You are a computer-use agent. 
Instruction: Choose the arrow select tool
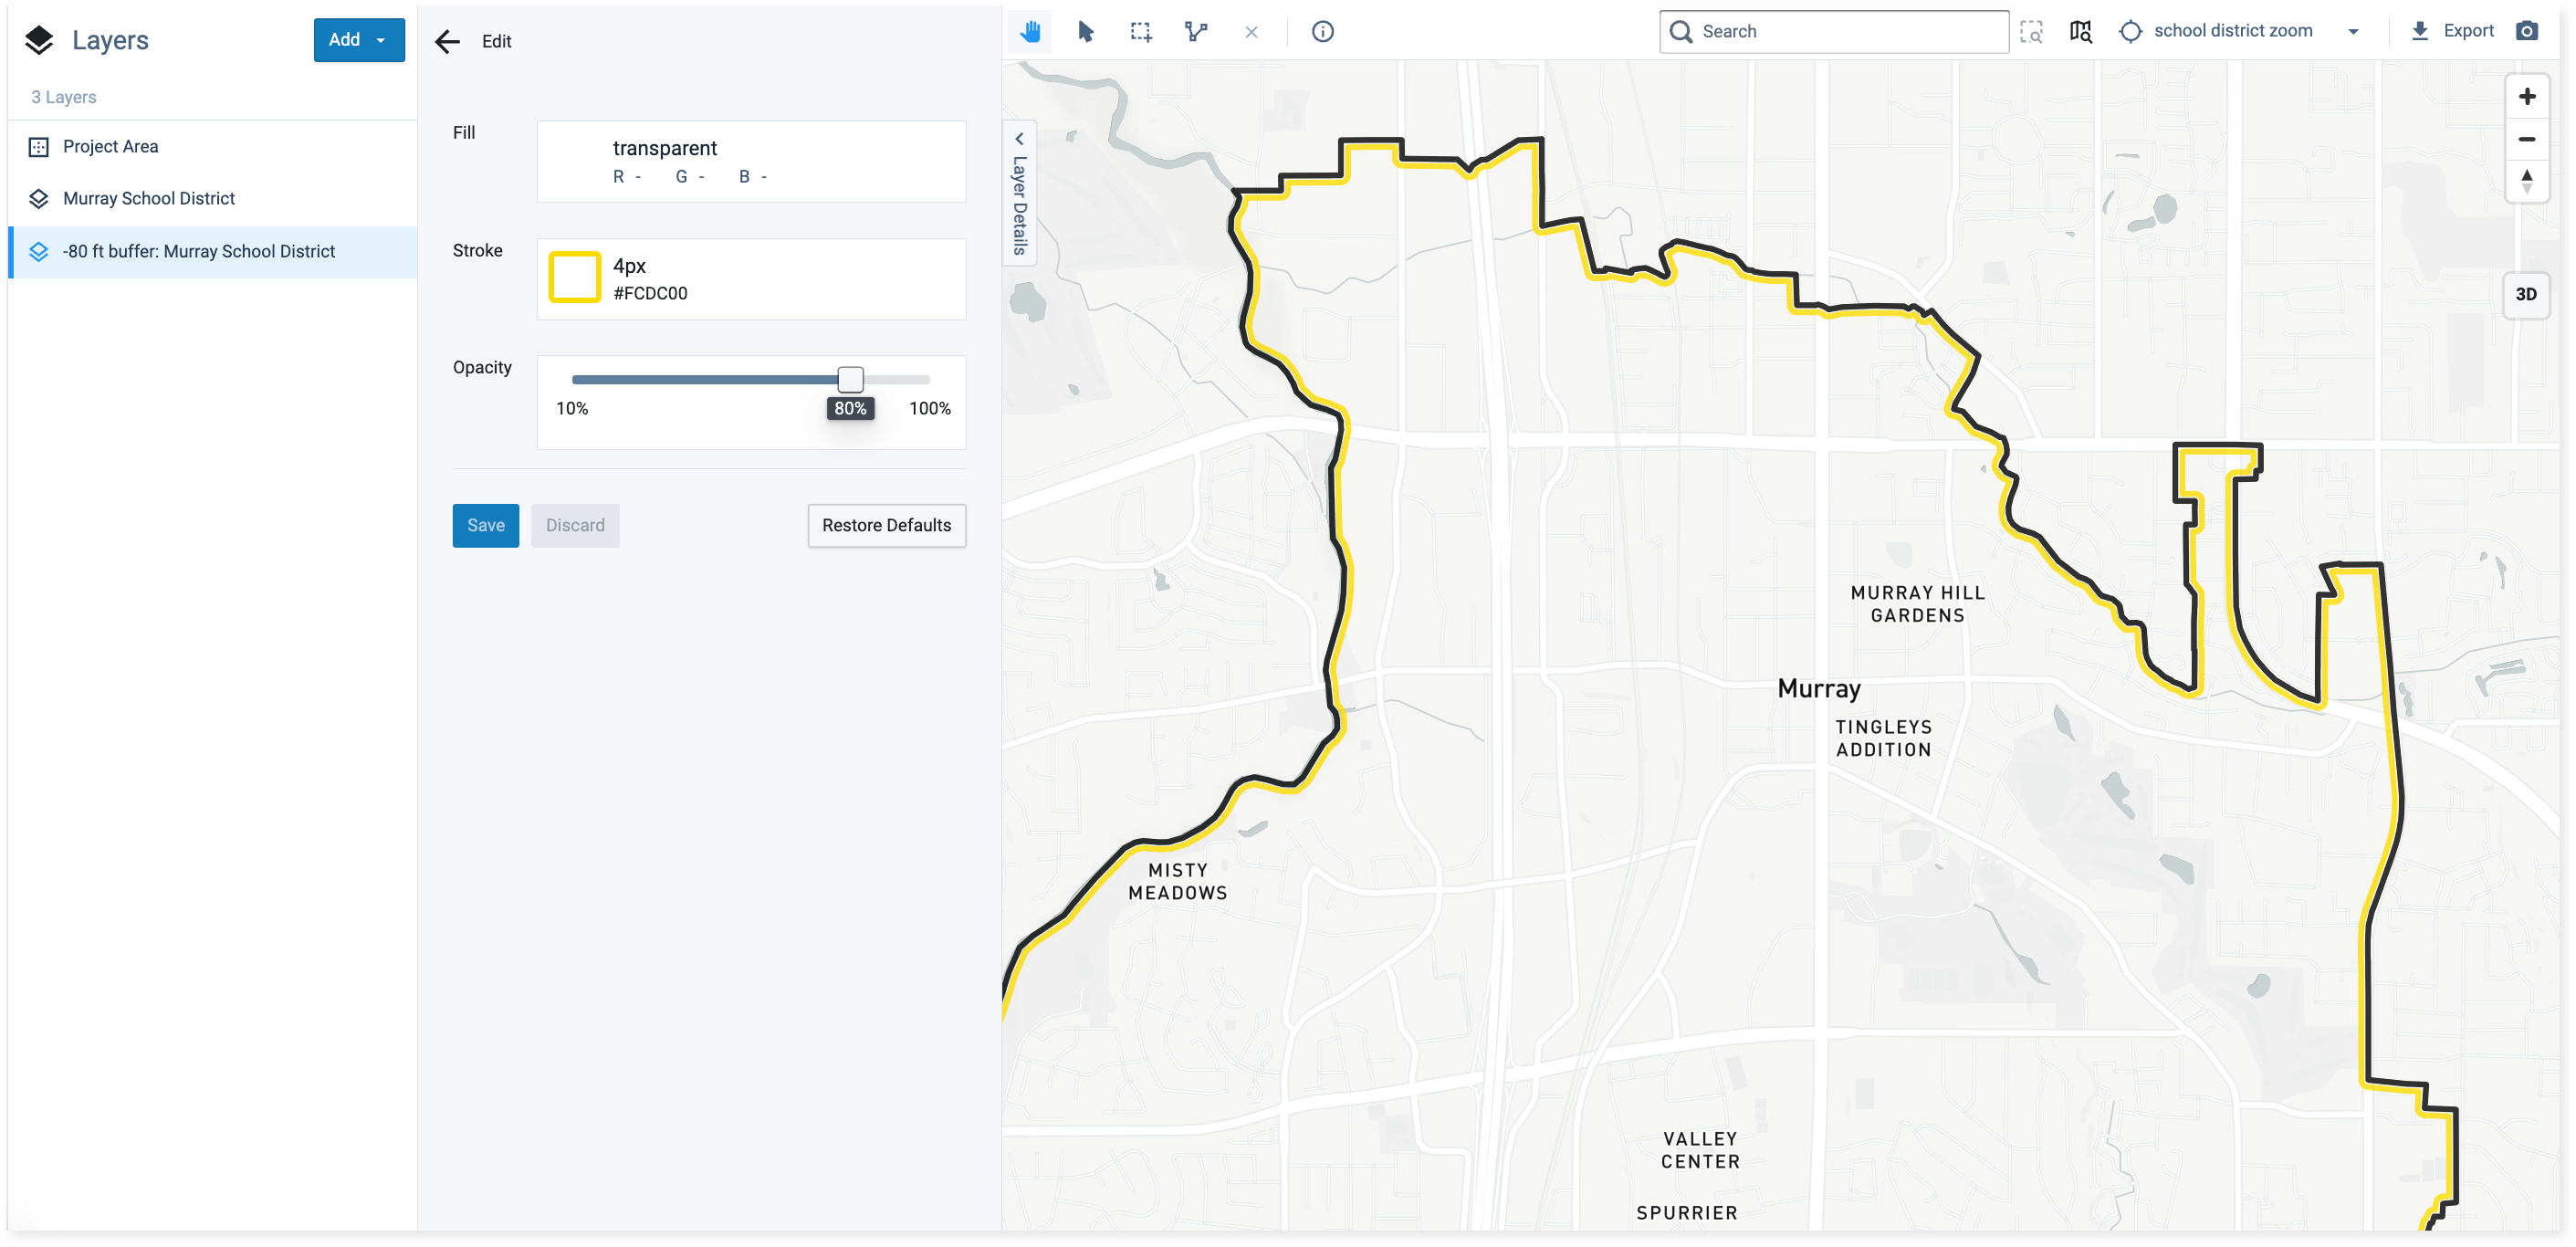[x=1085, y=32]
